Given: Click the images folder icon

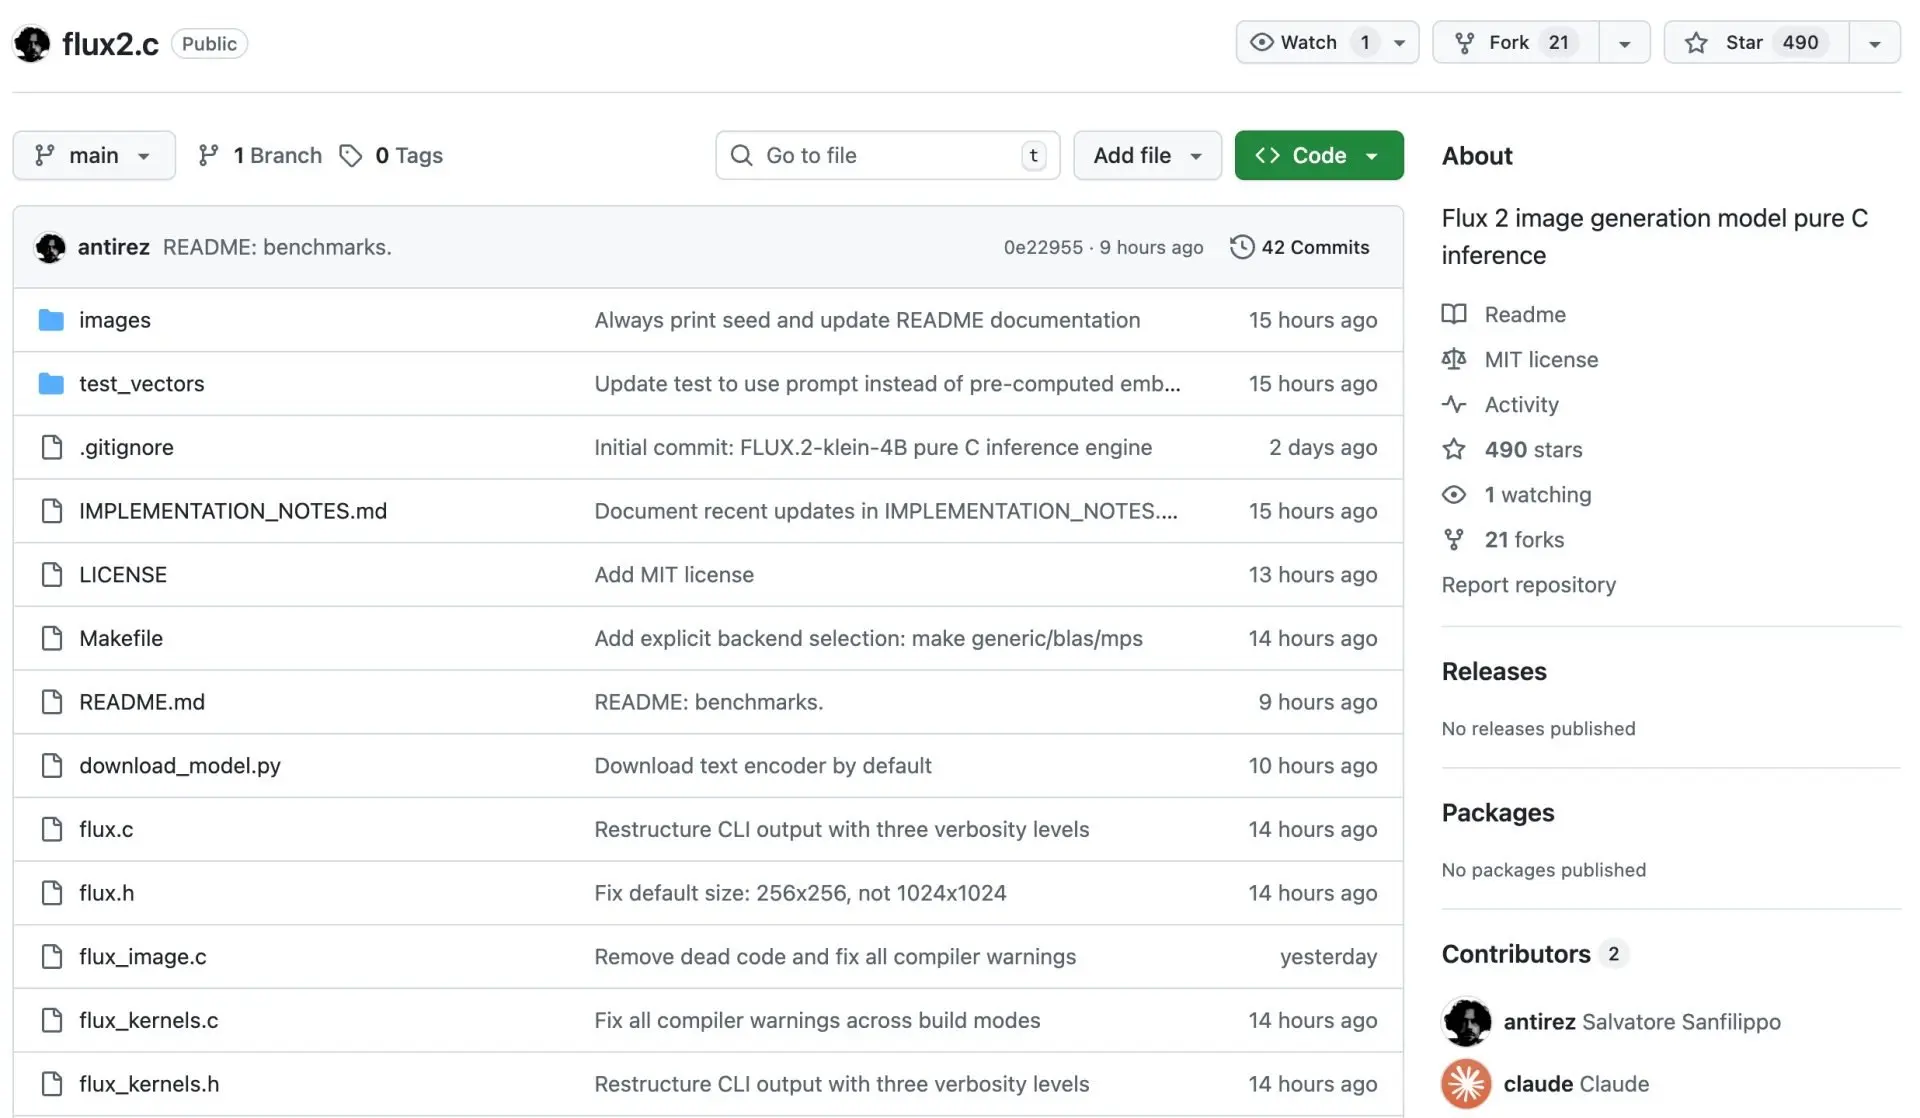Looking at the screenshot, I should 51,320.
